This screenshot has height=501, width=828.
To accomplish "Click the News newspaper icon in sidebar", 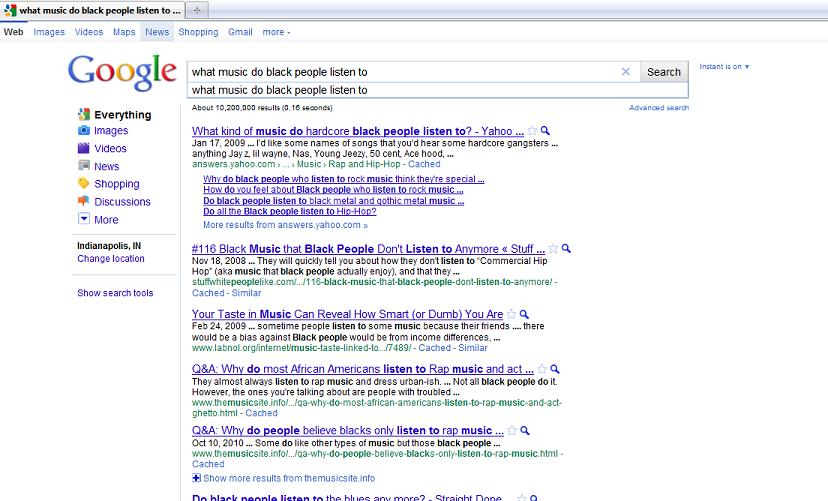I will click(x=84, y=166).
